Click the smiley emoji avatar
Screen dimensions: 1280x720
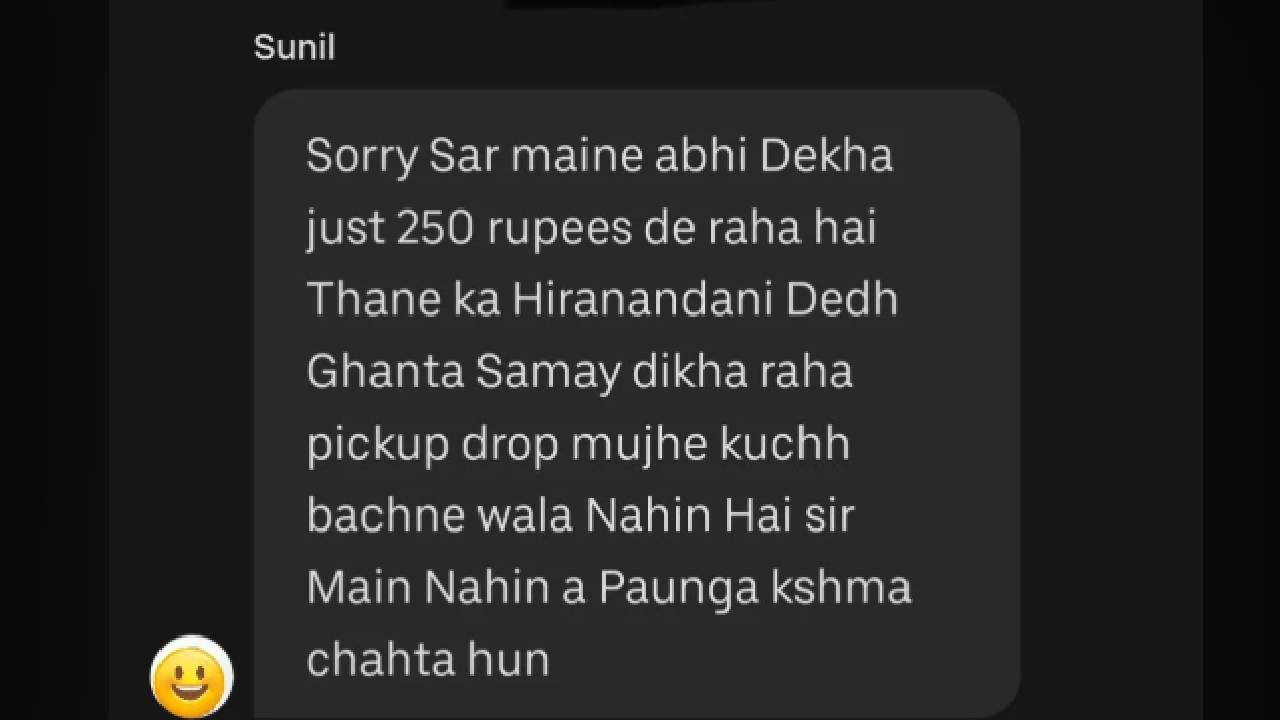192,677
